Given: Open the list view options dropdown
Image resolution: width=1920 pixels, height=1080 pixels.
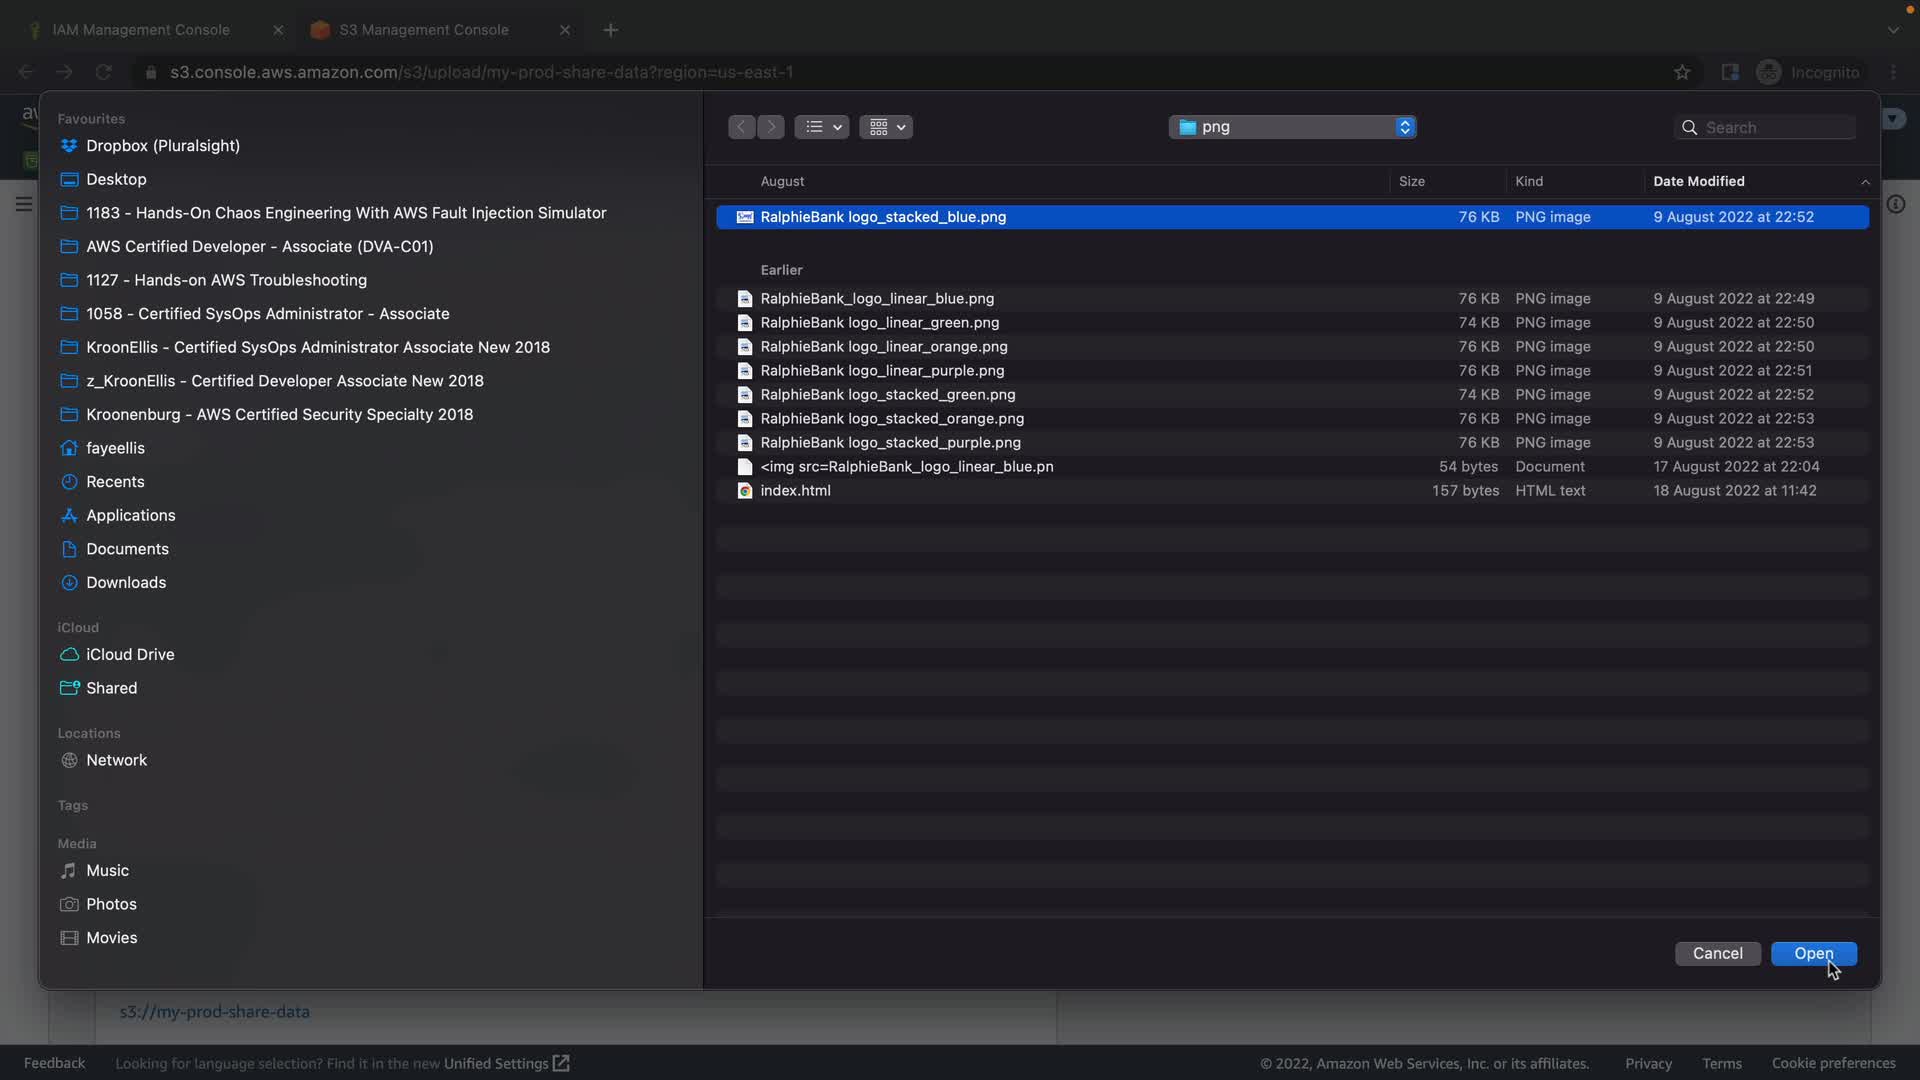Looking at the screenshot, I should pos(822,127).
